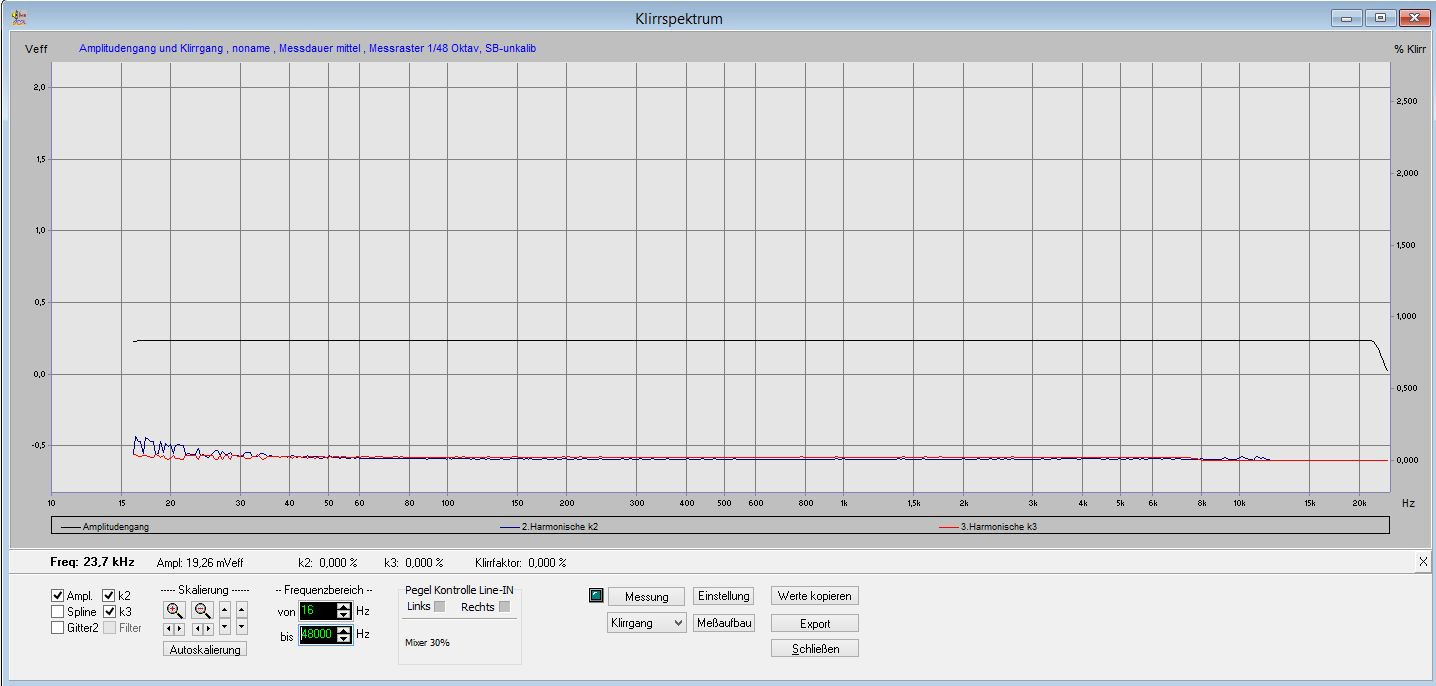The height and width of the screenshot is (686, 1436).
Task: Click the zoom-out magnifier under Skalierung
Action: click(x=203, y=610)
